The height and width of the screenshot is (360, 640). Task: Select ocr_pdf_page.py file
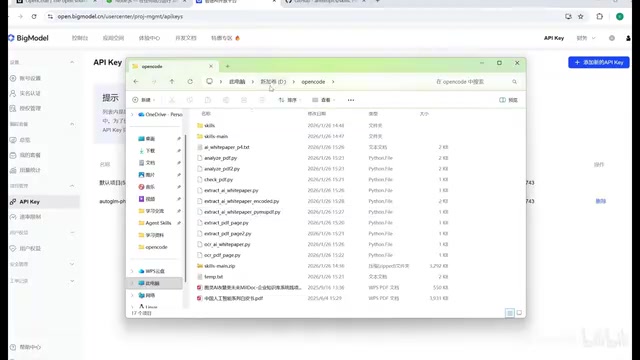pyautogui.click(x=222, y=255)
